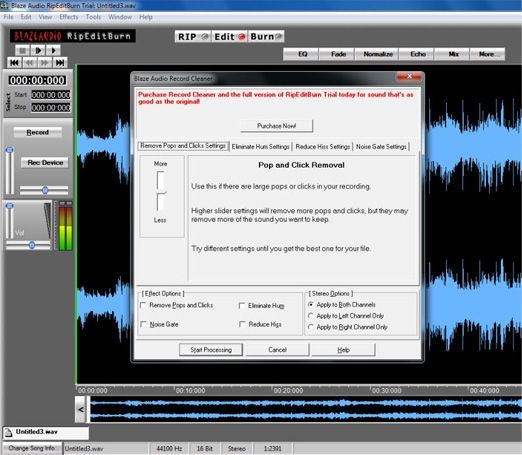Open the More effects button
The height and width of the screenshot is (455, 522).
(x=487, y=54)
